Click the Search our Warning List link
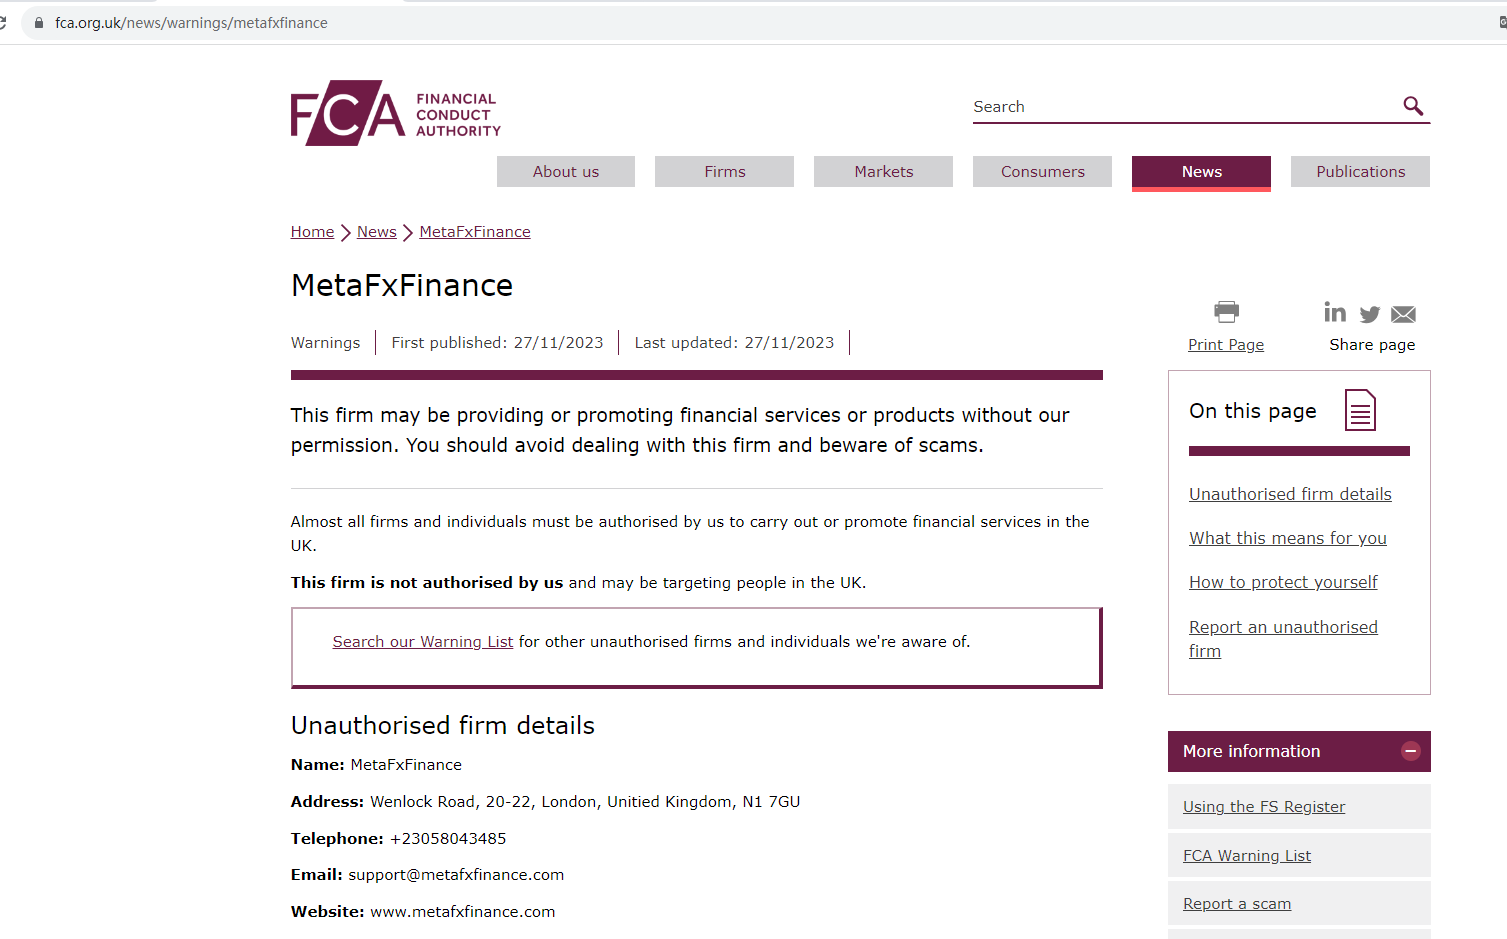 click(422, 642)
